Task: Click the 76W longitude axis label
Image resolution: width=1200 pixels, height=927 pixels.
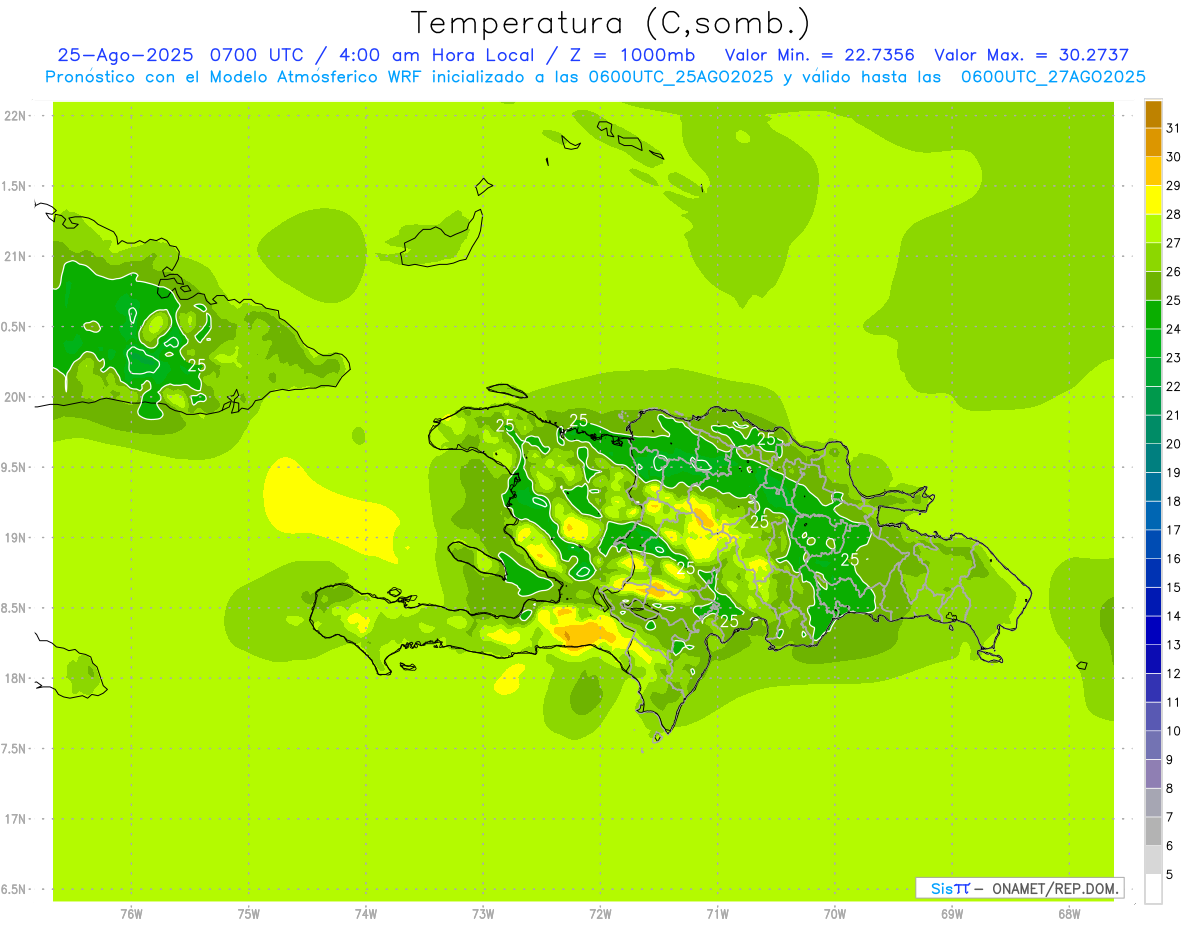Action: [131, 913]
